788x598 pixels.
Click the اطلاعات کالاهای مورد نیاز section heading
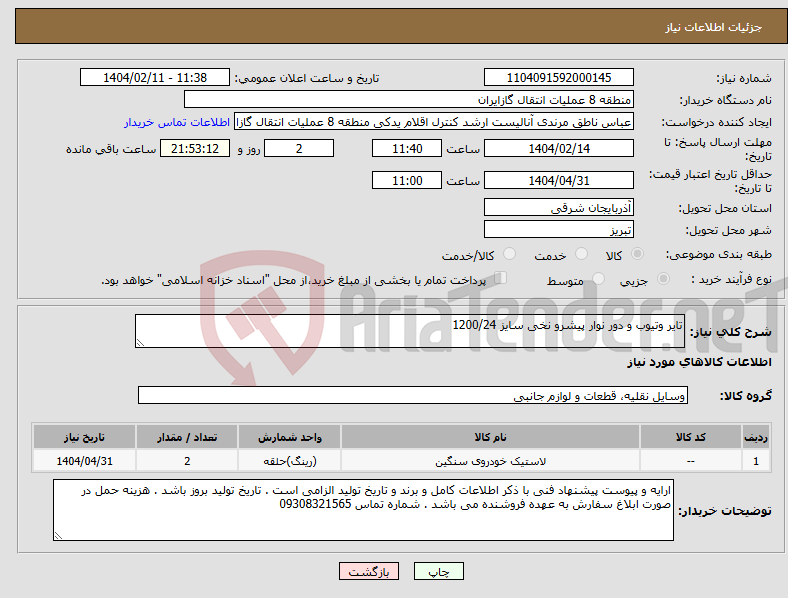tap(699, 362)
